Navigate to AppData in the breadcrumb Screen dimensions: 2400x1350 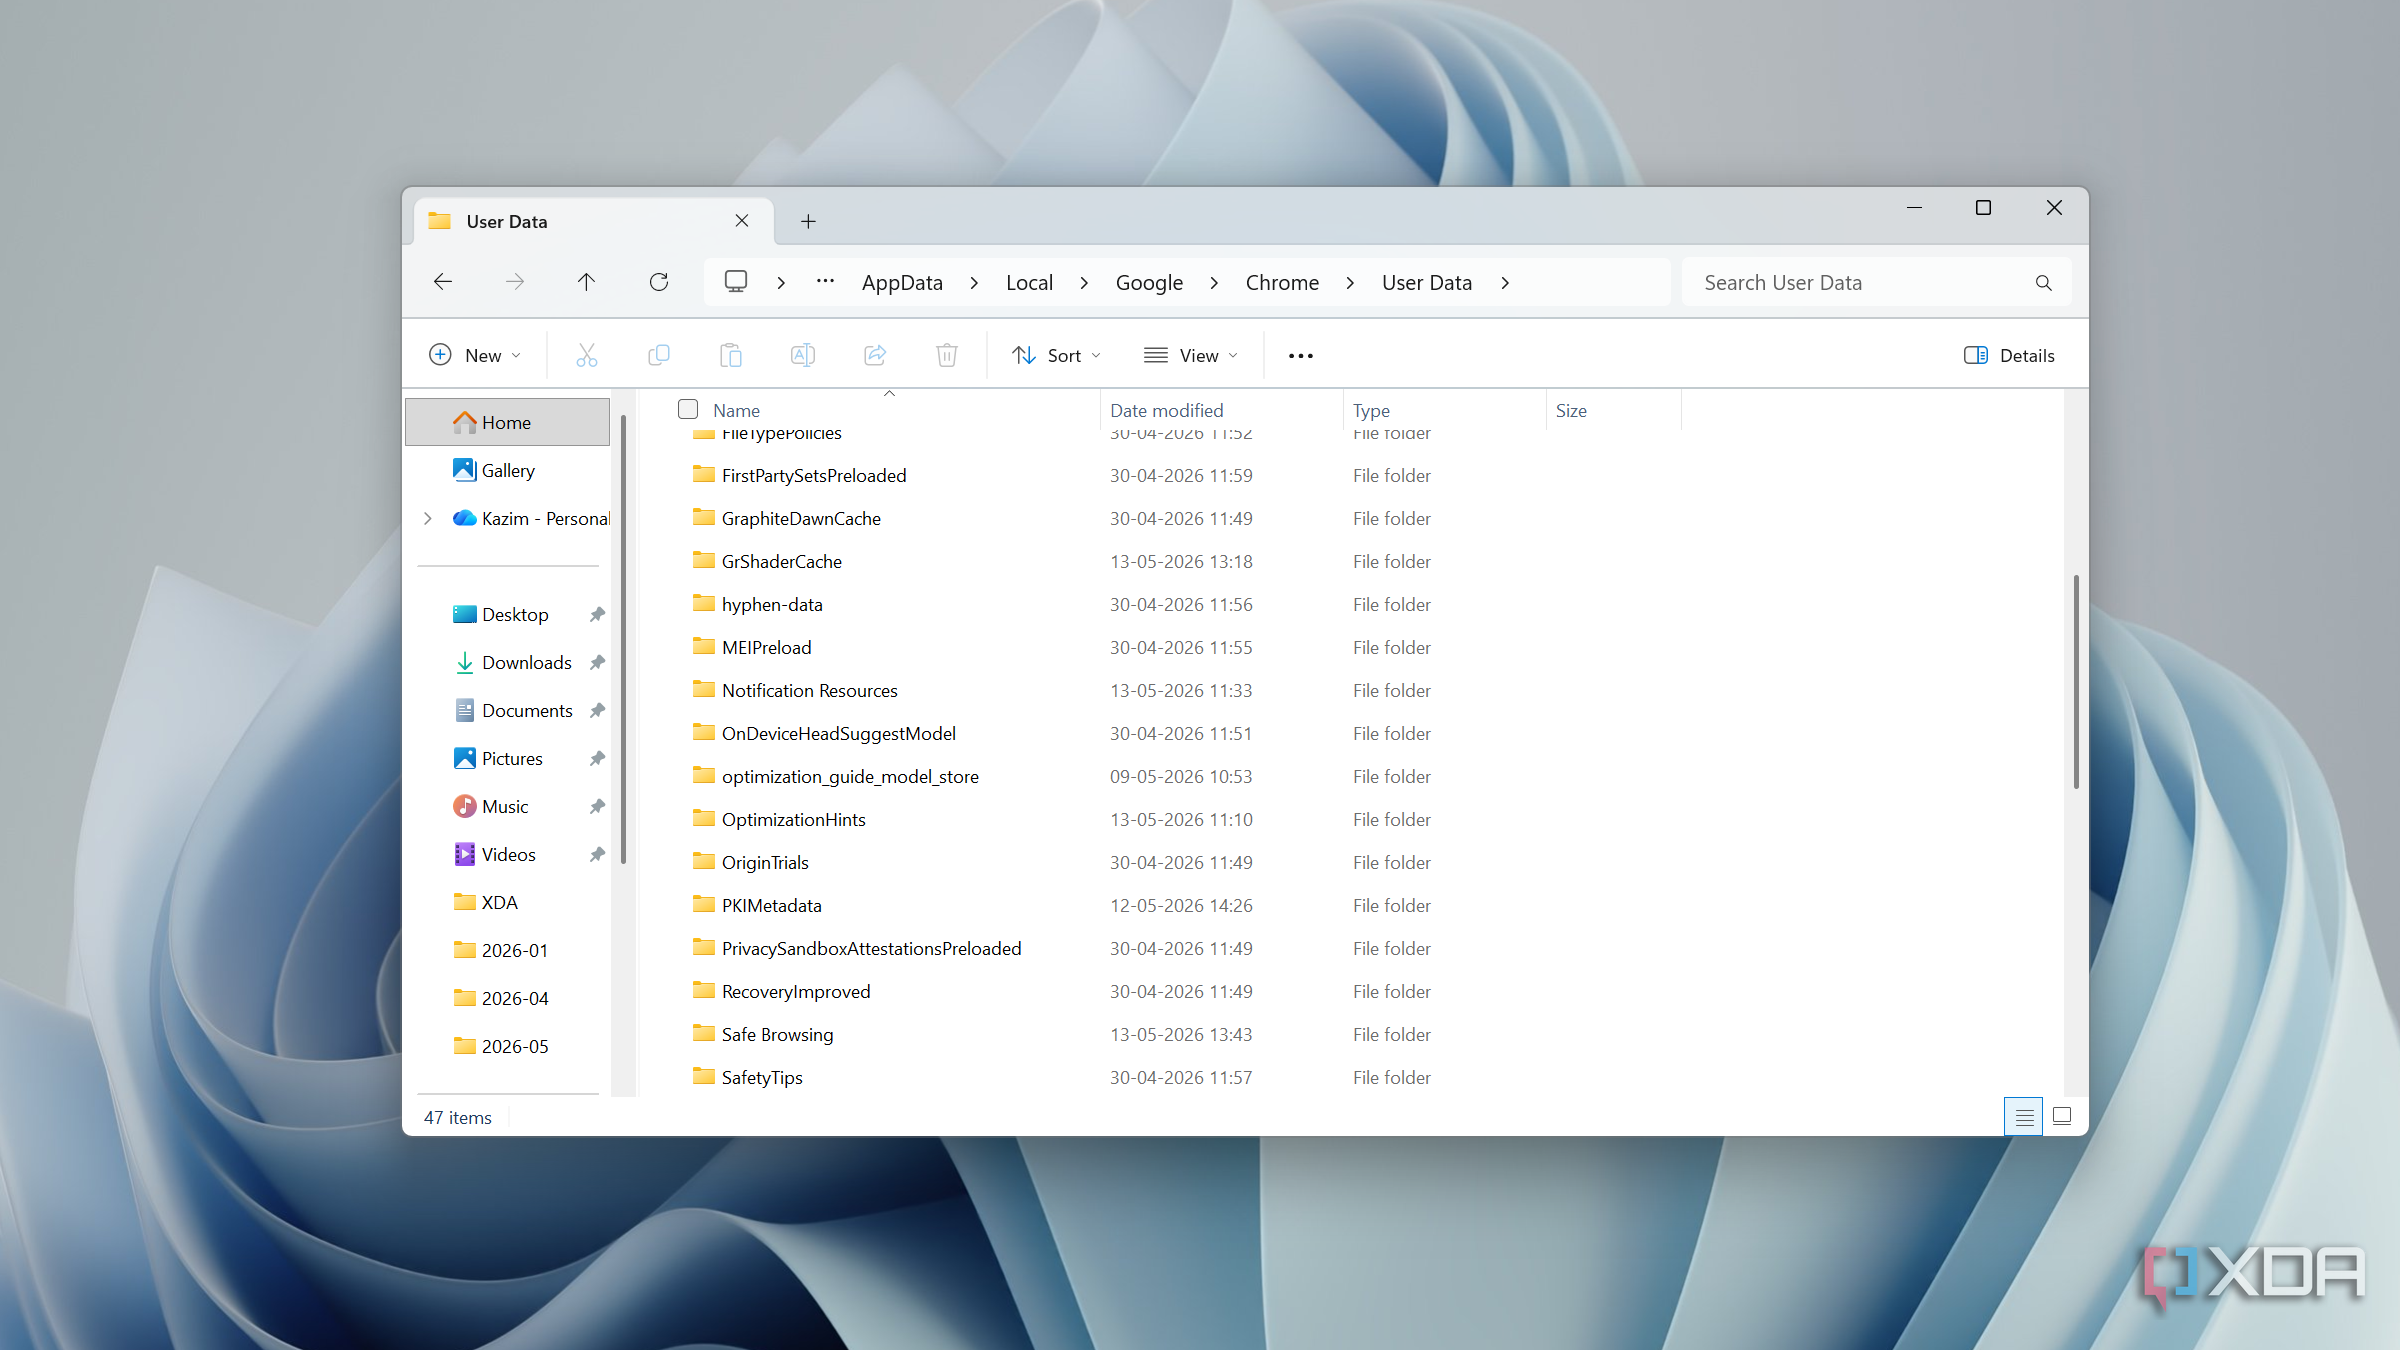[x=902, y=283]
